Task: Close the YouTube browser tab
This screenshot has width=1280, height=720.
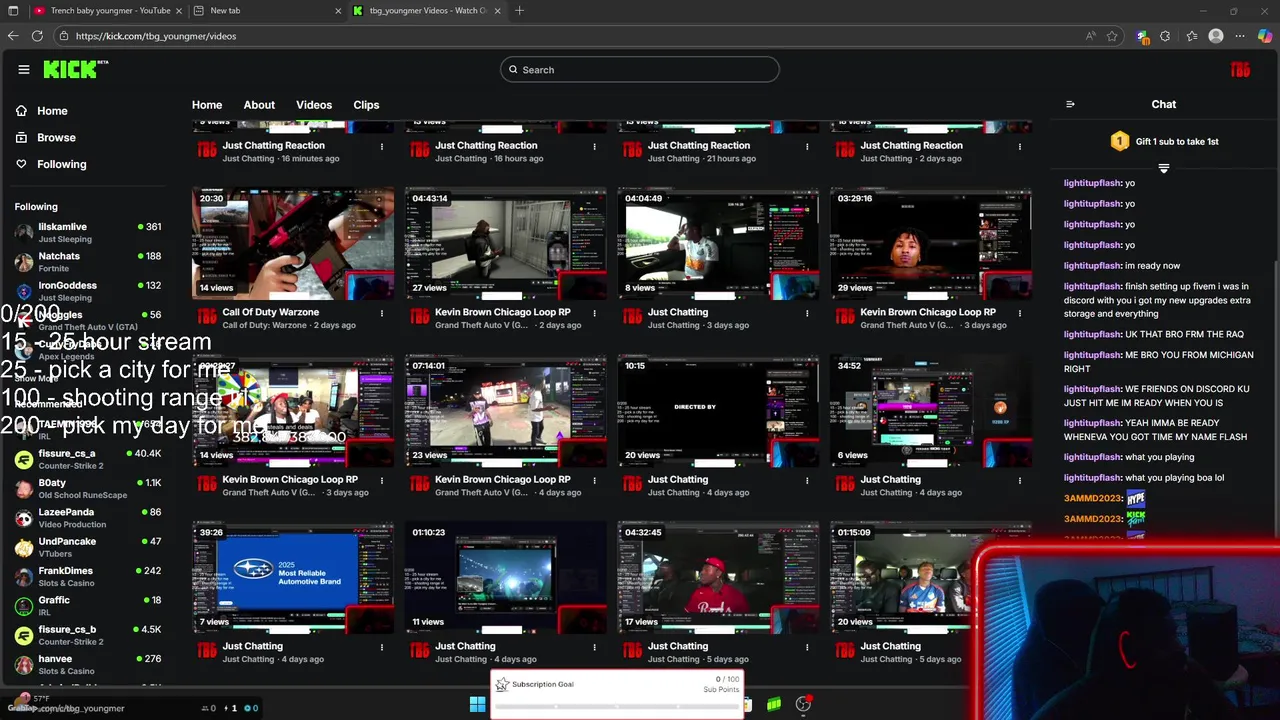Action: tap(179, 10)
